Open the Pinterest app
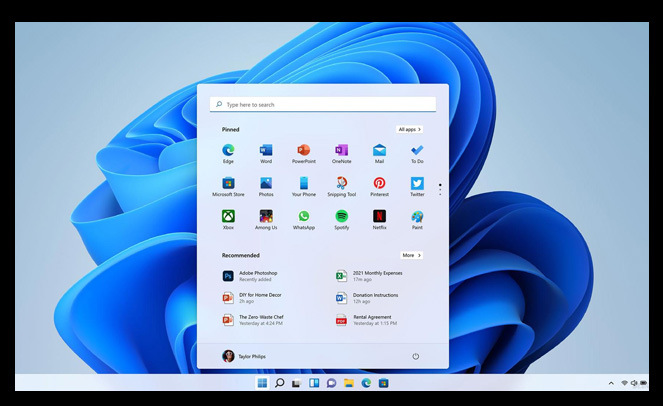This screenshot has height=406, width=663. tap(379, 187)
